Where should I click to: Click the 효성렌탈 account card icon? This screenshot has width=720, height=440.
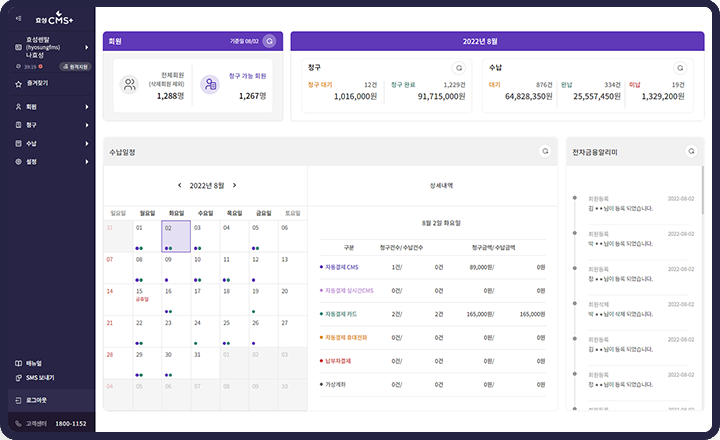click(x=18, y=47)
